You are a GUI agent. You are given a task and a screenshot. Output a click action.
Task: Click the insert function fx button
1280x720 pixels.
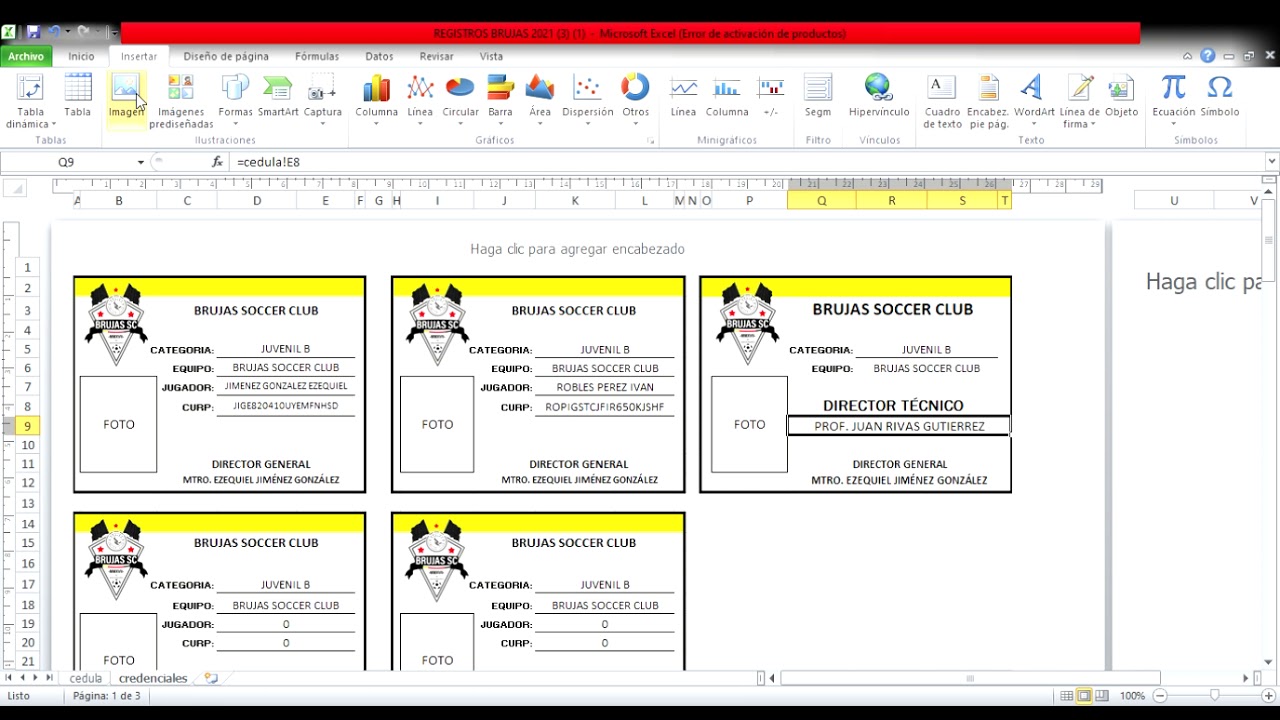(217, 162)
